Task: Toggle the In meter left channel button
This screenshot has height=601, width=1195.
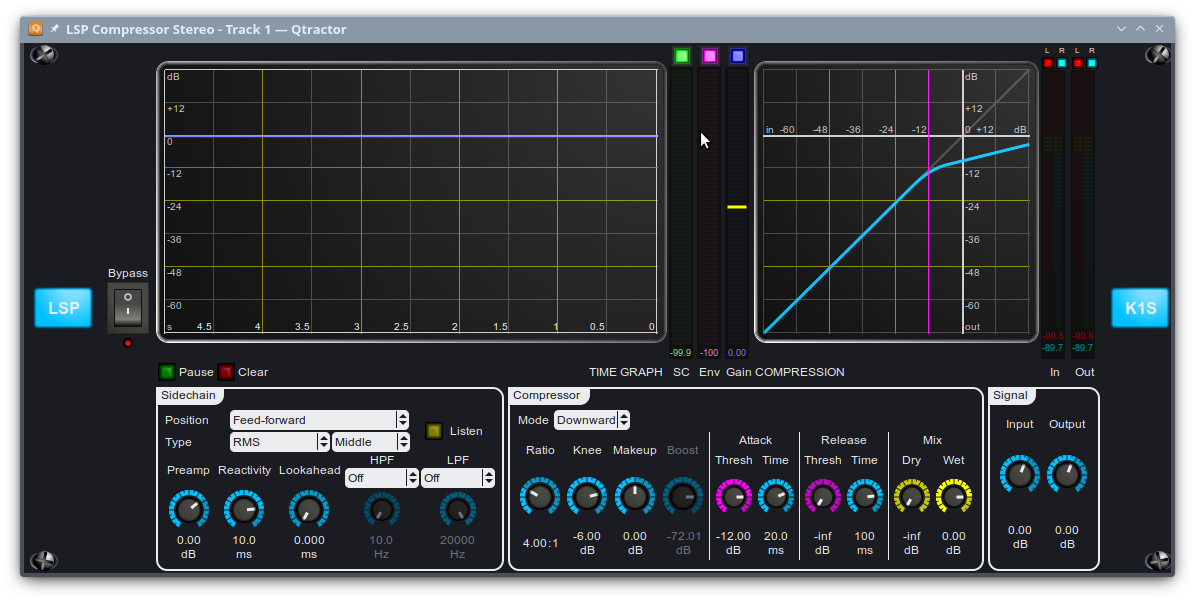Action: 1047,63
